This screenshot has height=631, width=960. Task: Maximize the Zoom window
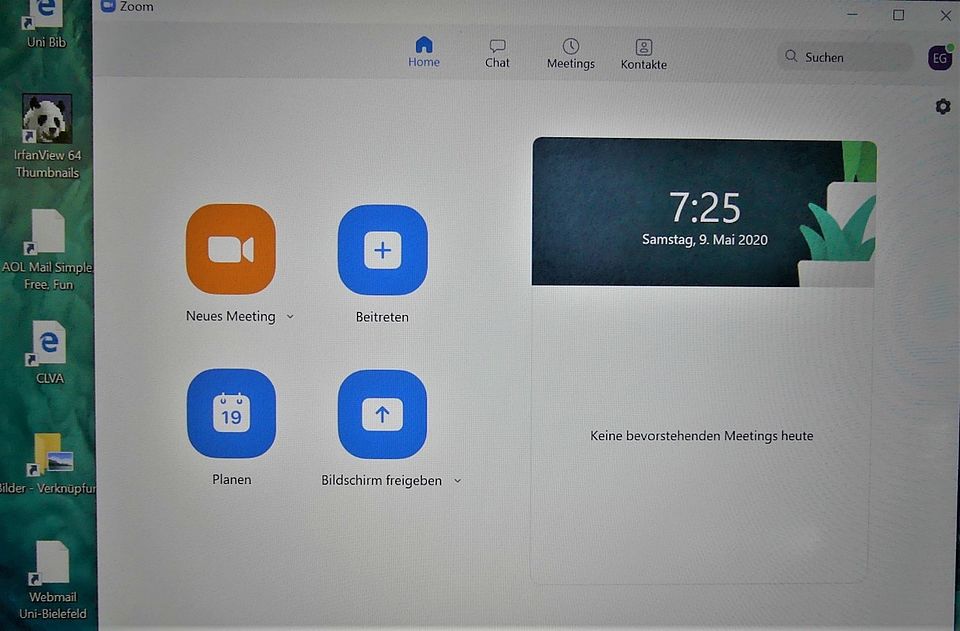(898, 15)
